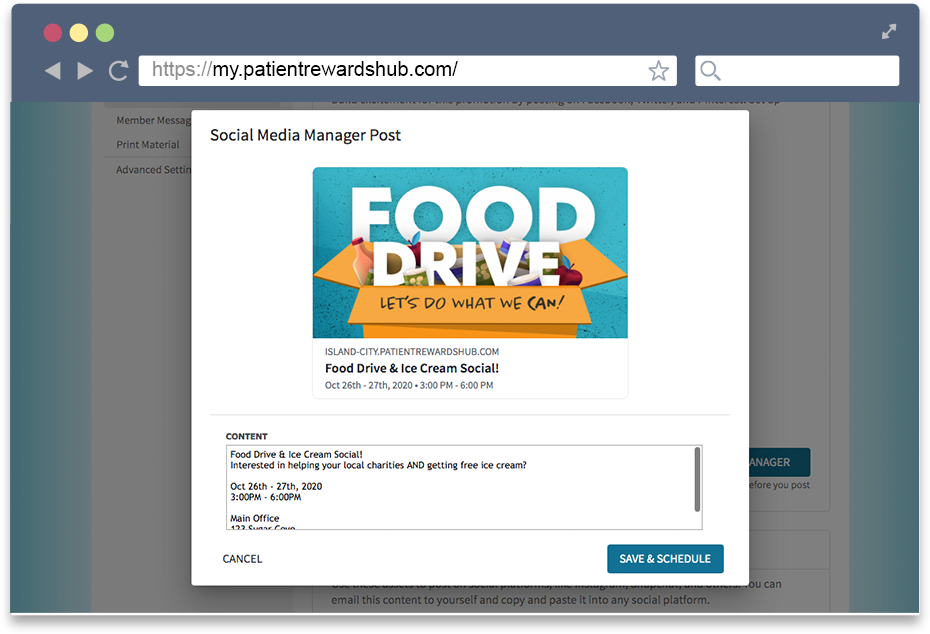
Task: Click the green maximize dot
Action: coord(105,33)
